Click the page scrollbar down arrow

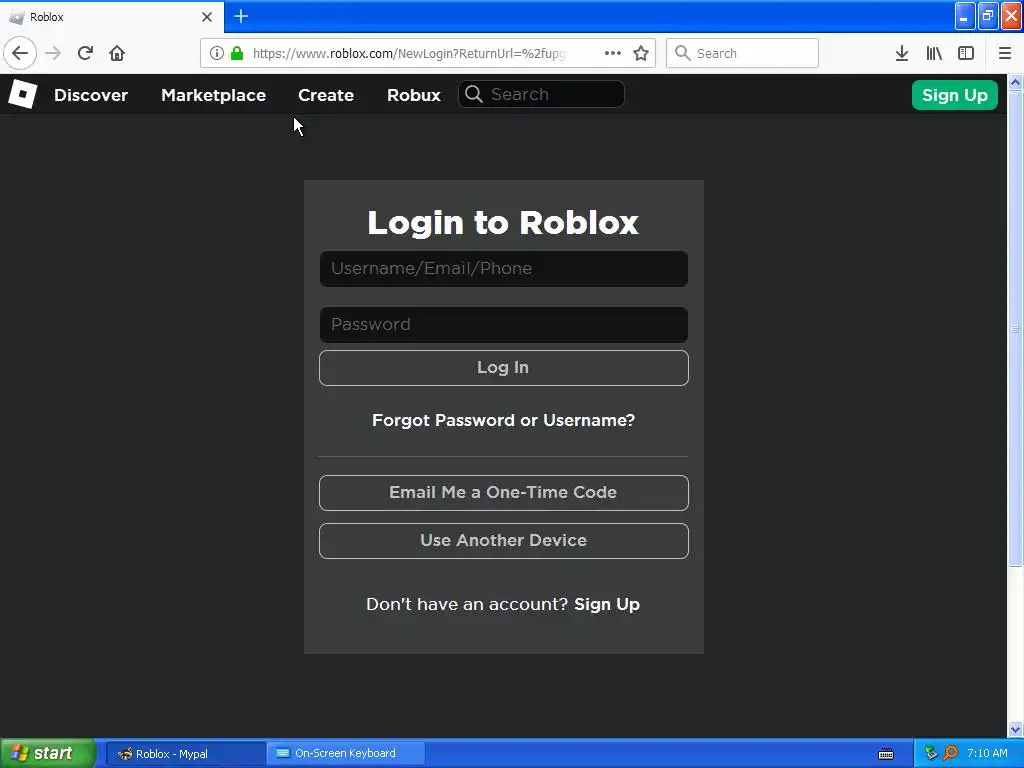coord(1015,729)
